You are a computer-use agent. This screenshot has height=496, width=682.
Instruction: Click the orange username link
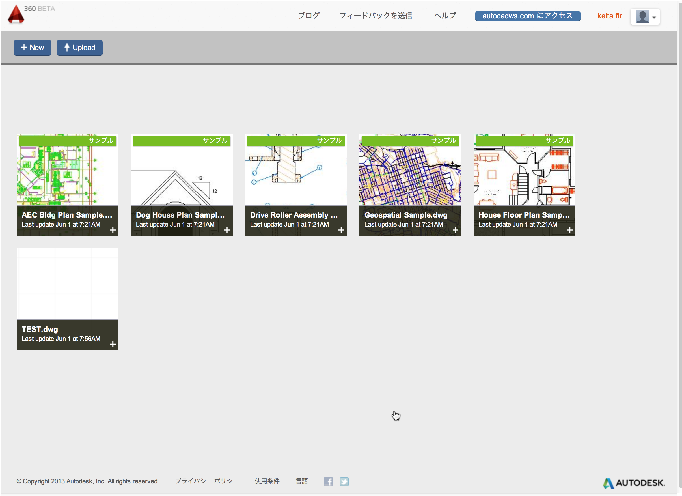[610, 16]
